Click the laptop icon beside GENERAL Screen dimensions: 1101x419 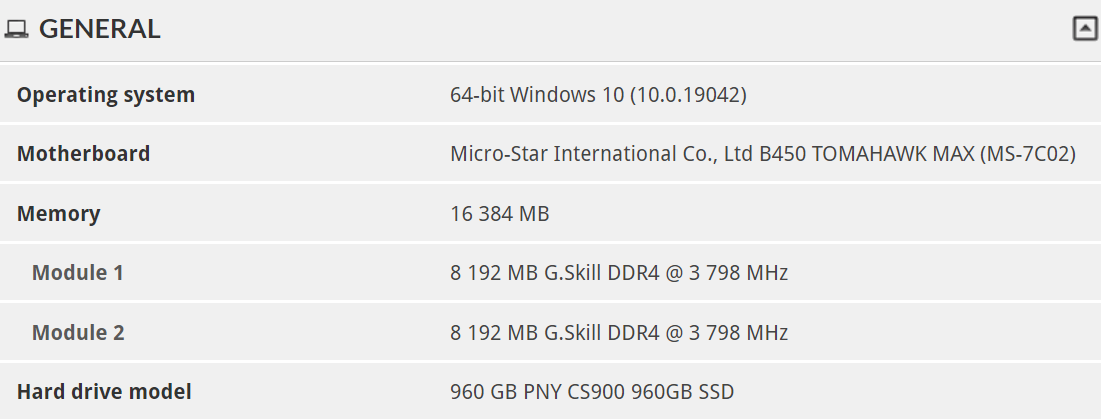click(x=16, y=29)
